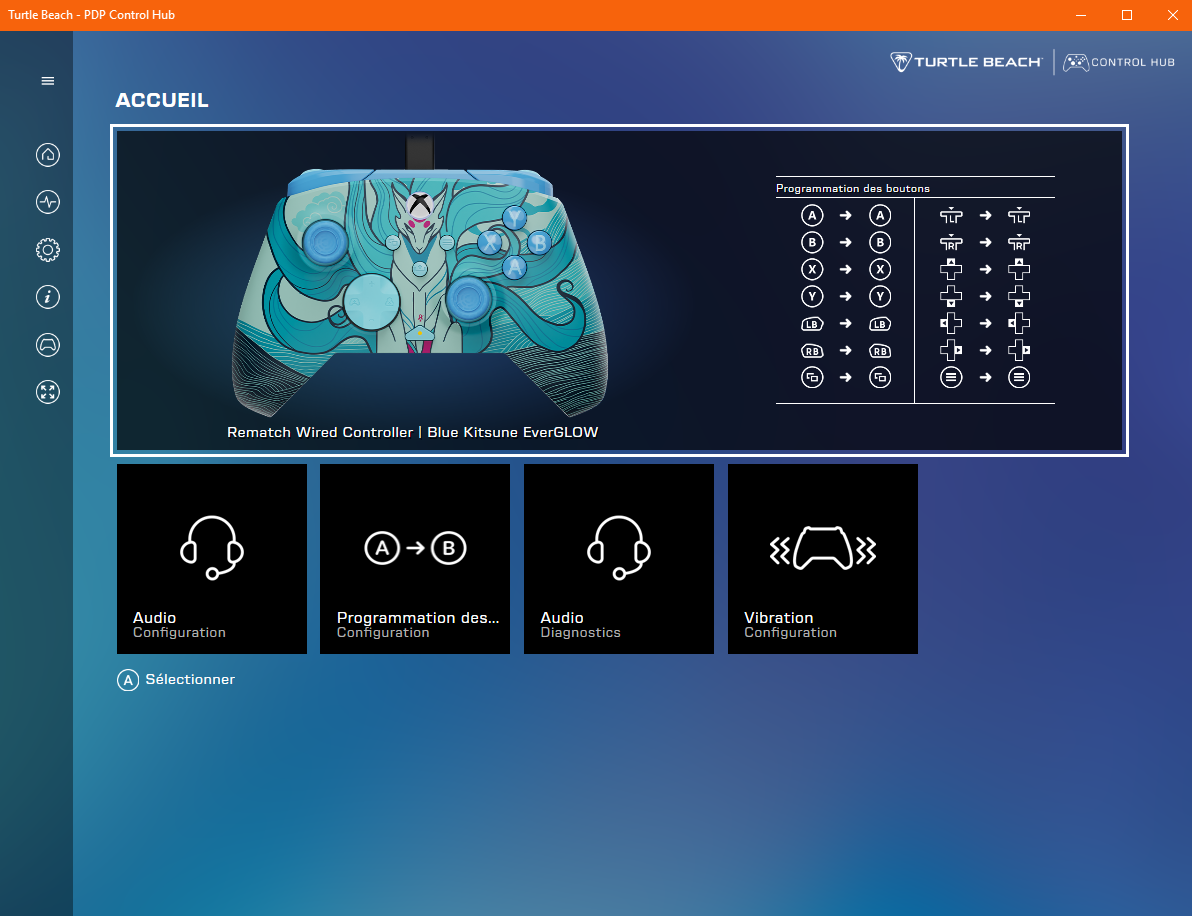Click the Xbox button on the controller image
Viewport: 1192px width, 916px height.
[x=421, y=201]
